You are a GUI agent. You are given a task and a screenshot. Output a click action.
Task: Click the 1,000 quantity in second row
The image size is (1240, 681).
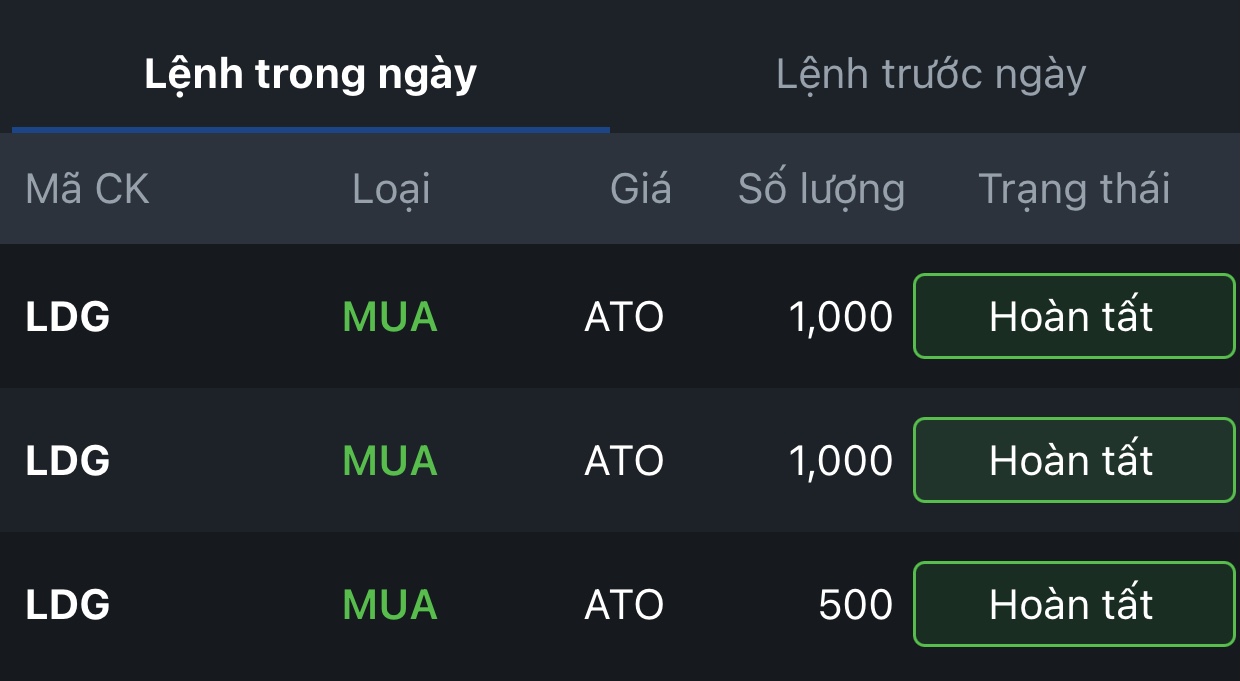pyautogui.click(x=840, y=461)
